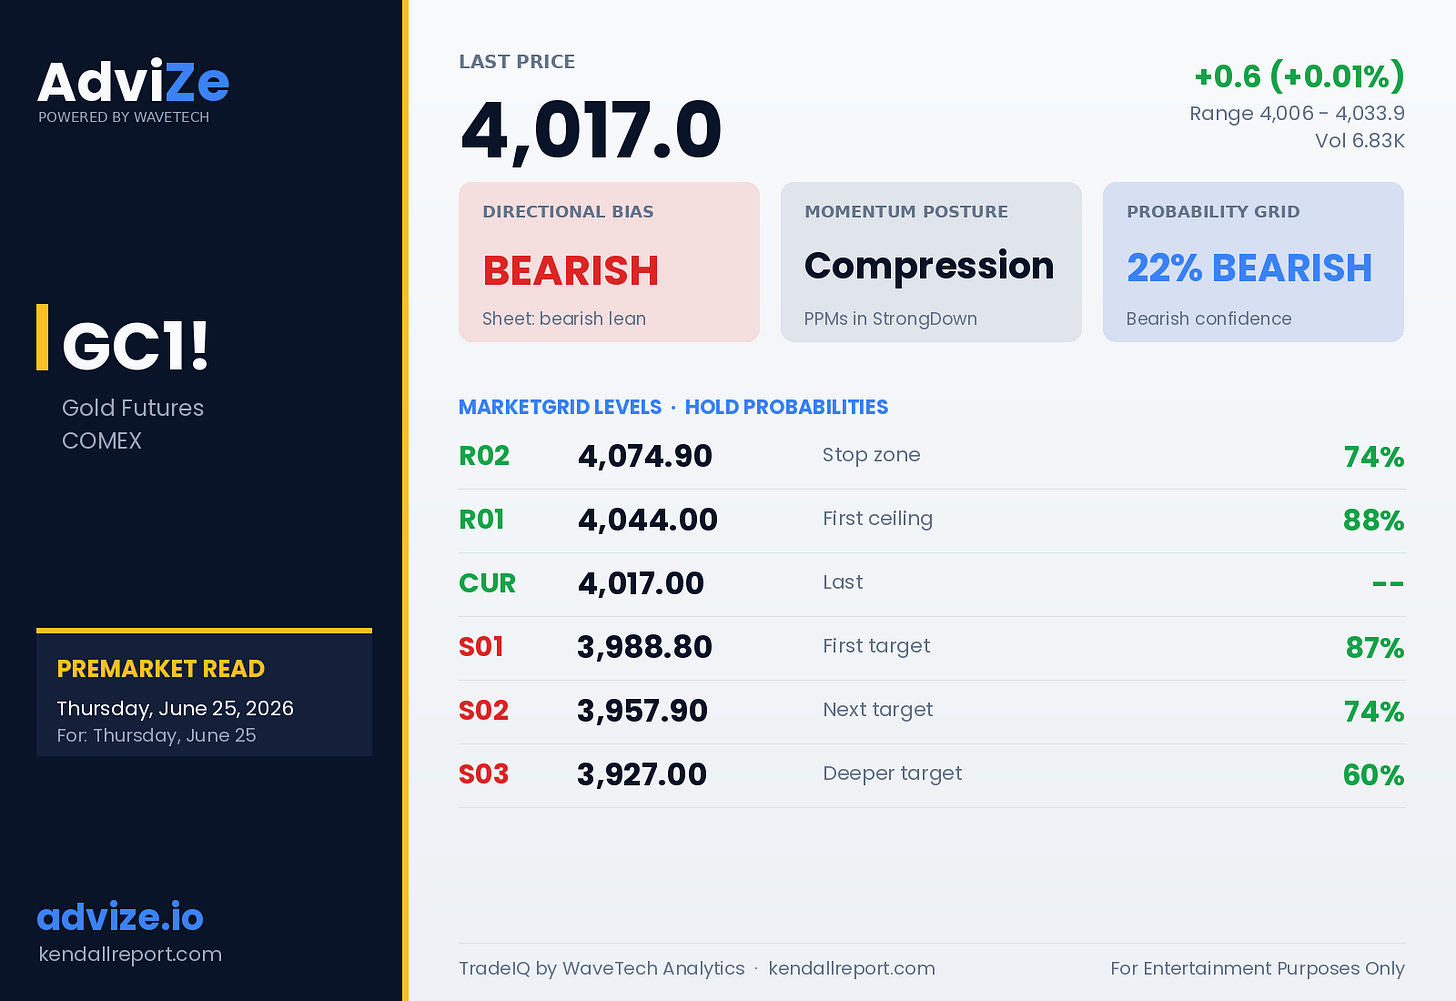
Task: Click the "4,074.90" price level
Action: coord(645,456)
